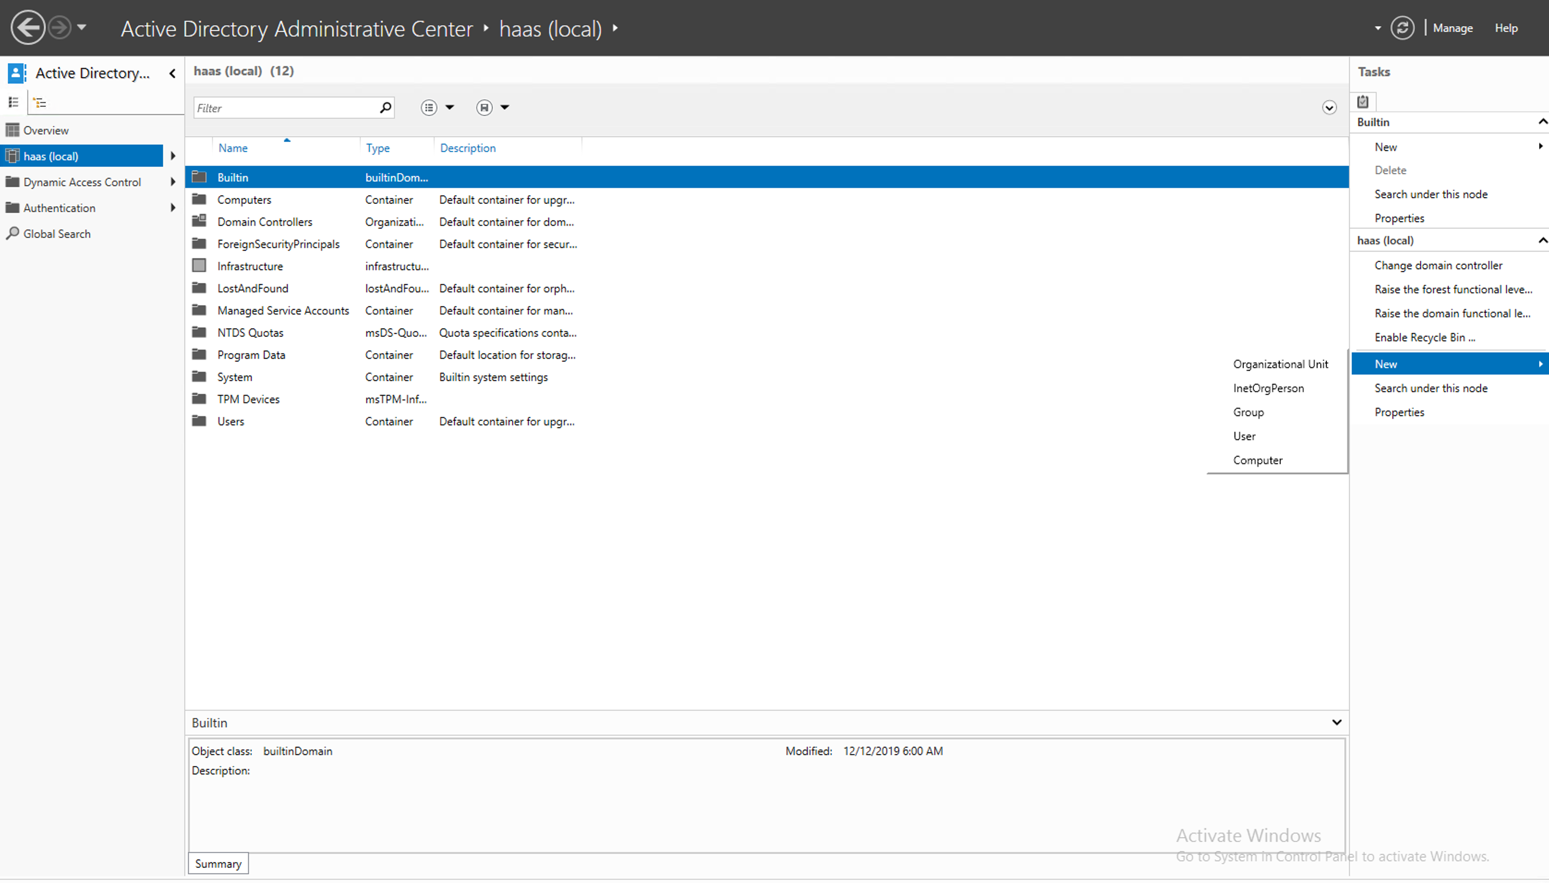Select ForeignSecurityPrincipals row
The image size is (1549, 883).
pos(767,244)
